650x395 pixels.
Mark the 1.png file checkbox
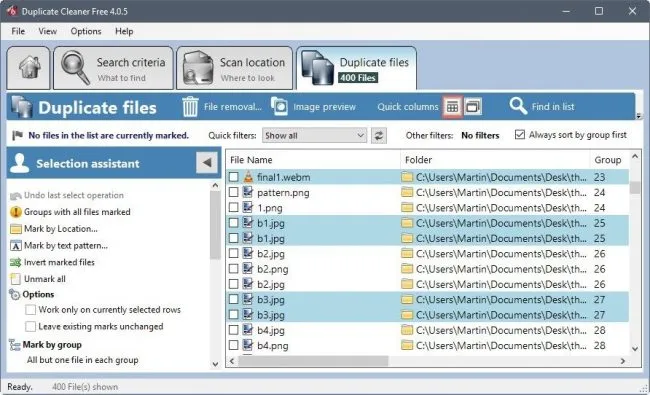pos(234,208)
